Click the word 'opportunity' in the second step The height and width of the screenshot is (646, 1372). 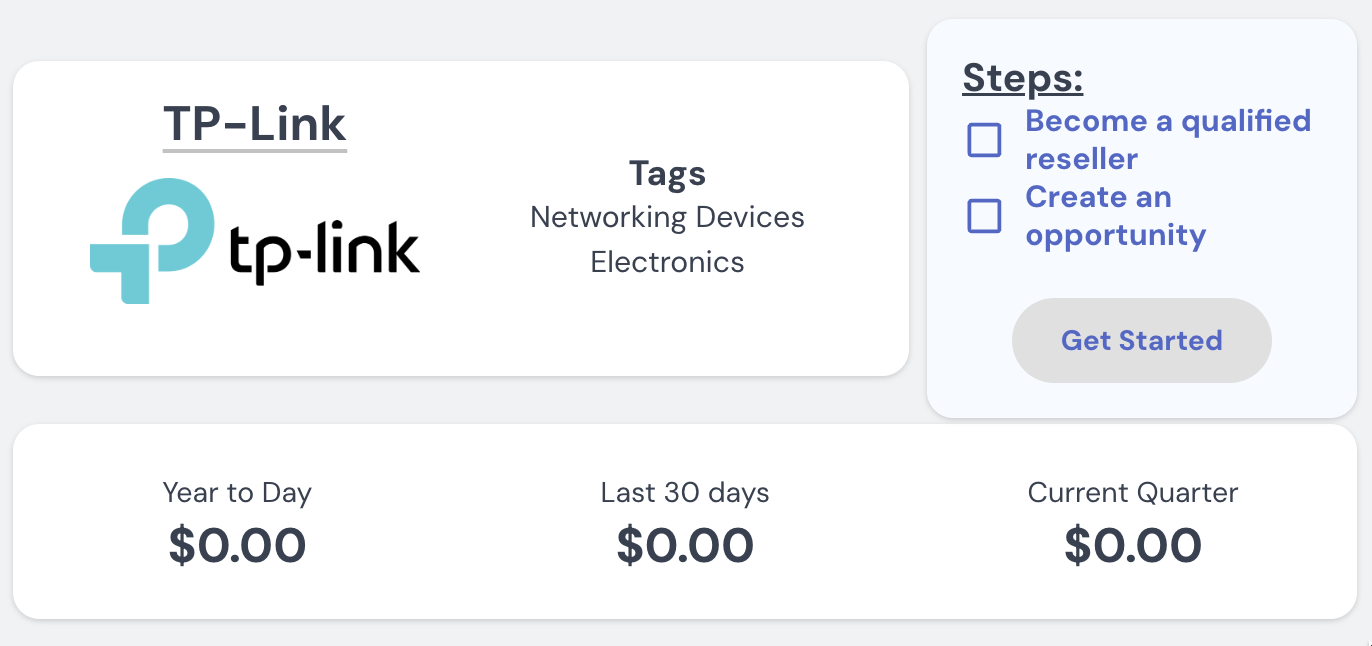click(x=1115, y=236)
